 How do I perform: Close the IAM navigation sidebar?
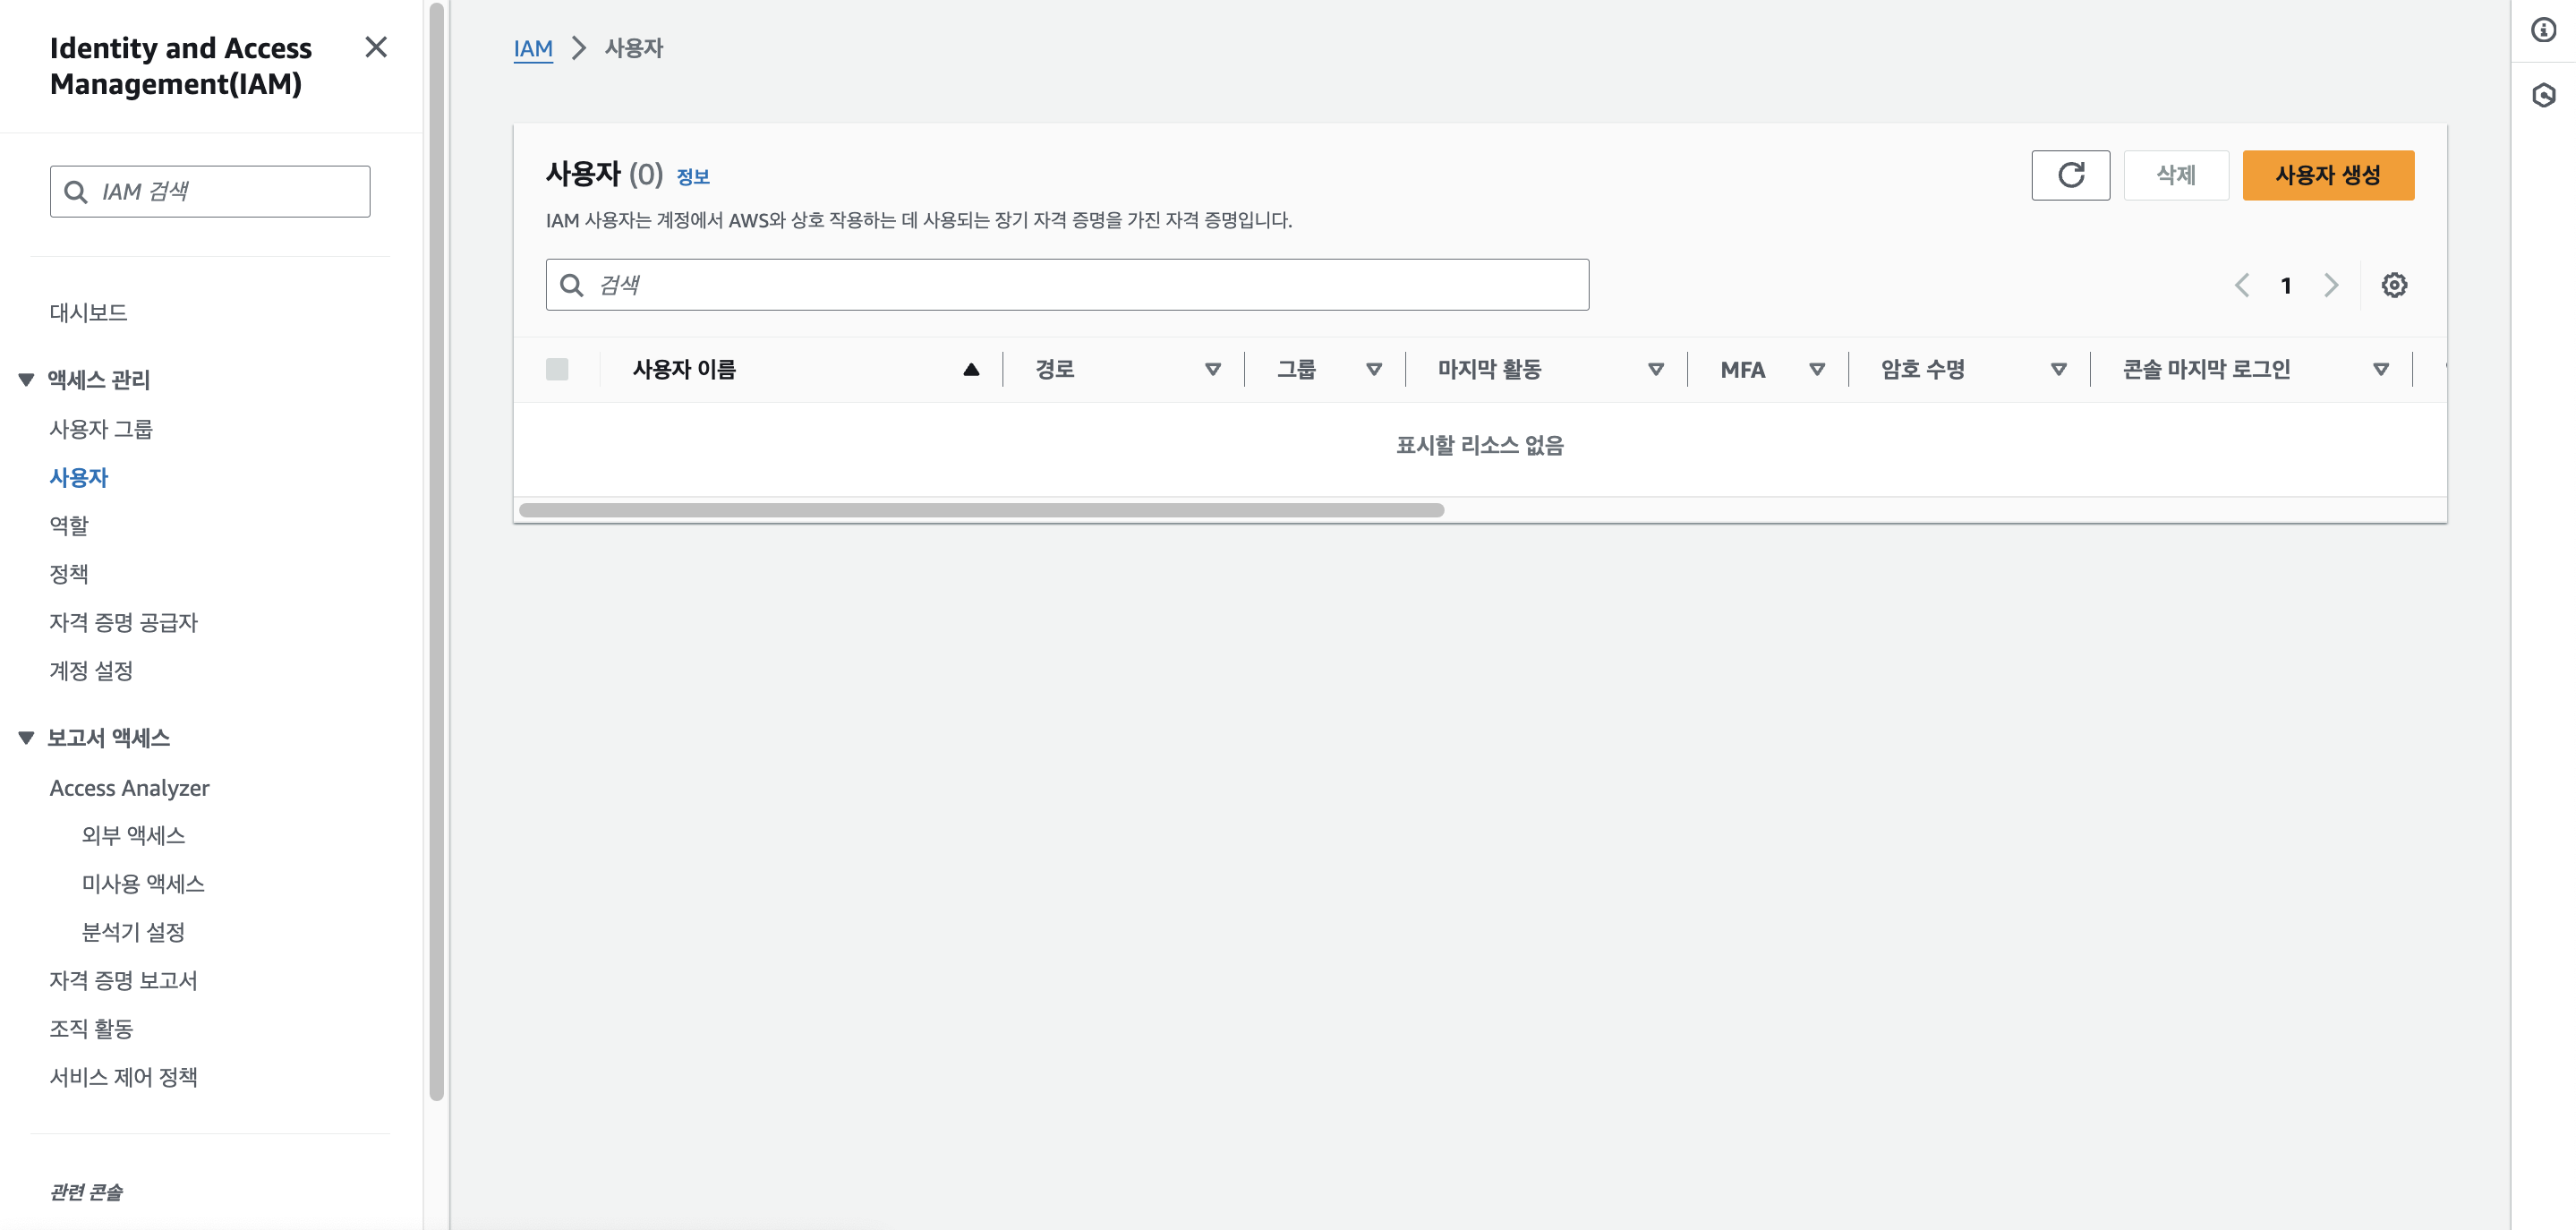pos(376,47)
